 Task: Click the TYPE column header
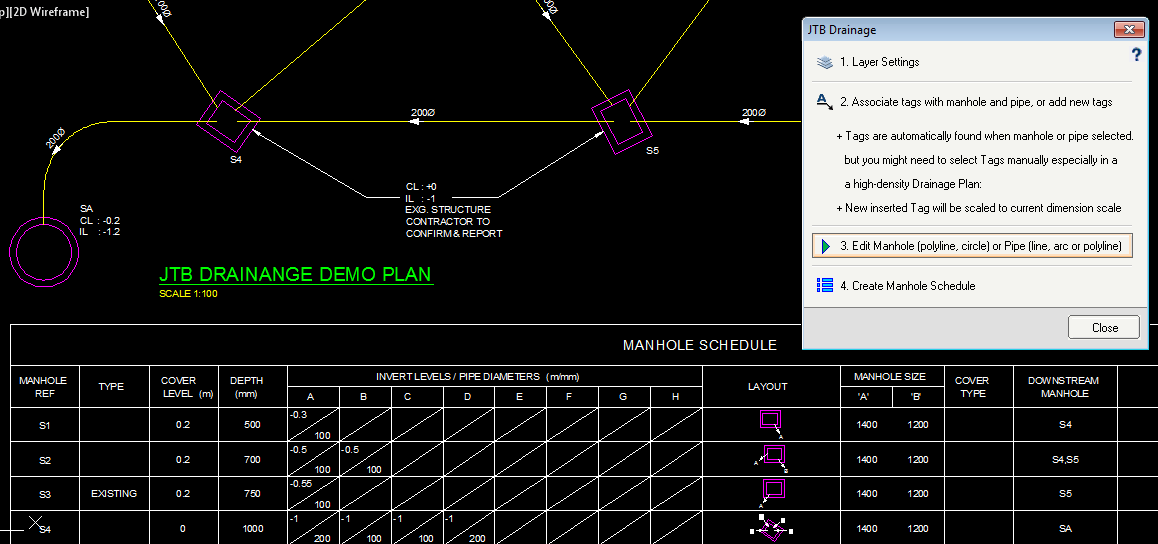point(111,386)
